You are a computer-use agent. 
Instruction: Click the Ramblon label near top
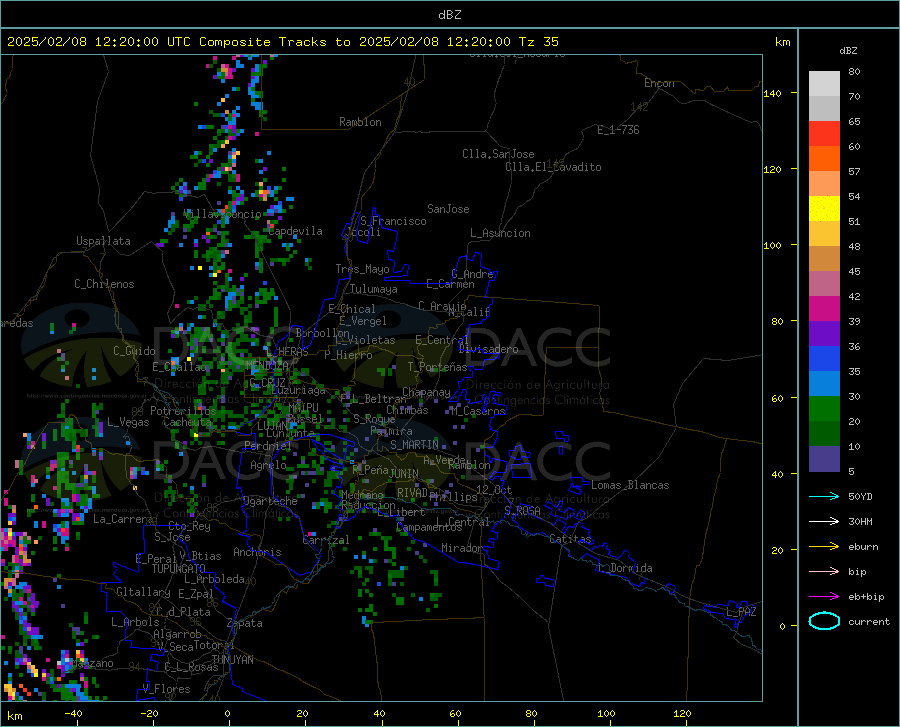360,122
